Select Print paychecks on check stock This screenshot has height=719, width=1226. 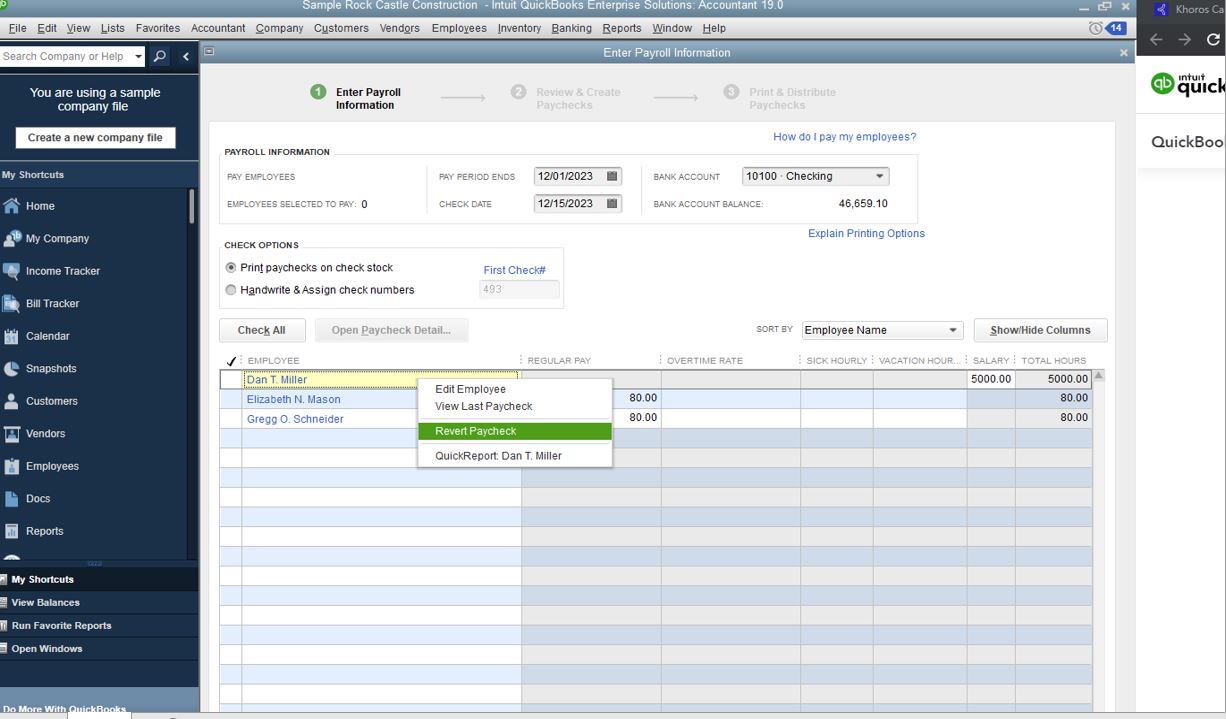[230, 267]
